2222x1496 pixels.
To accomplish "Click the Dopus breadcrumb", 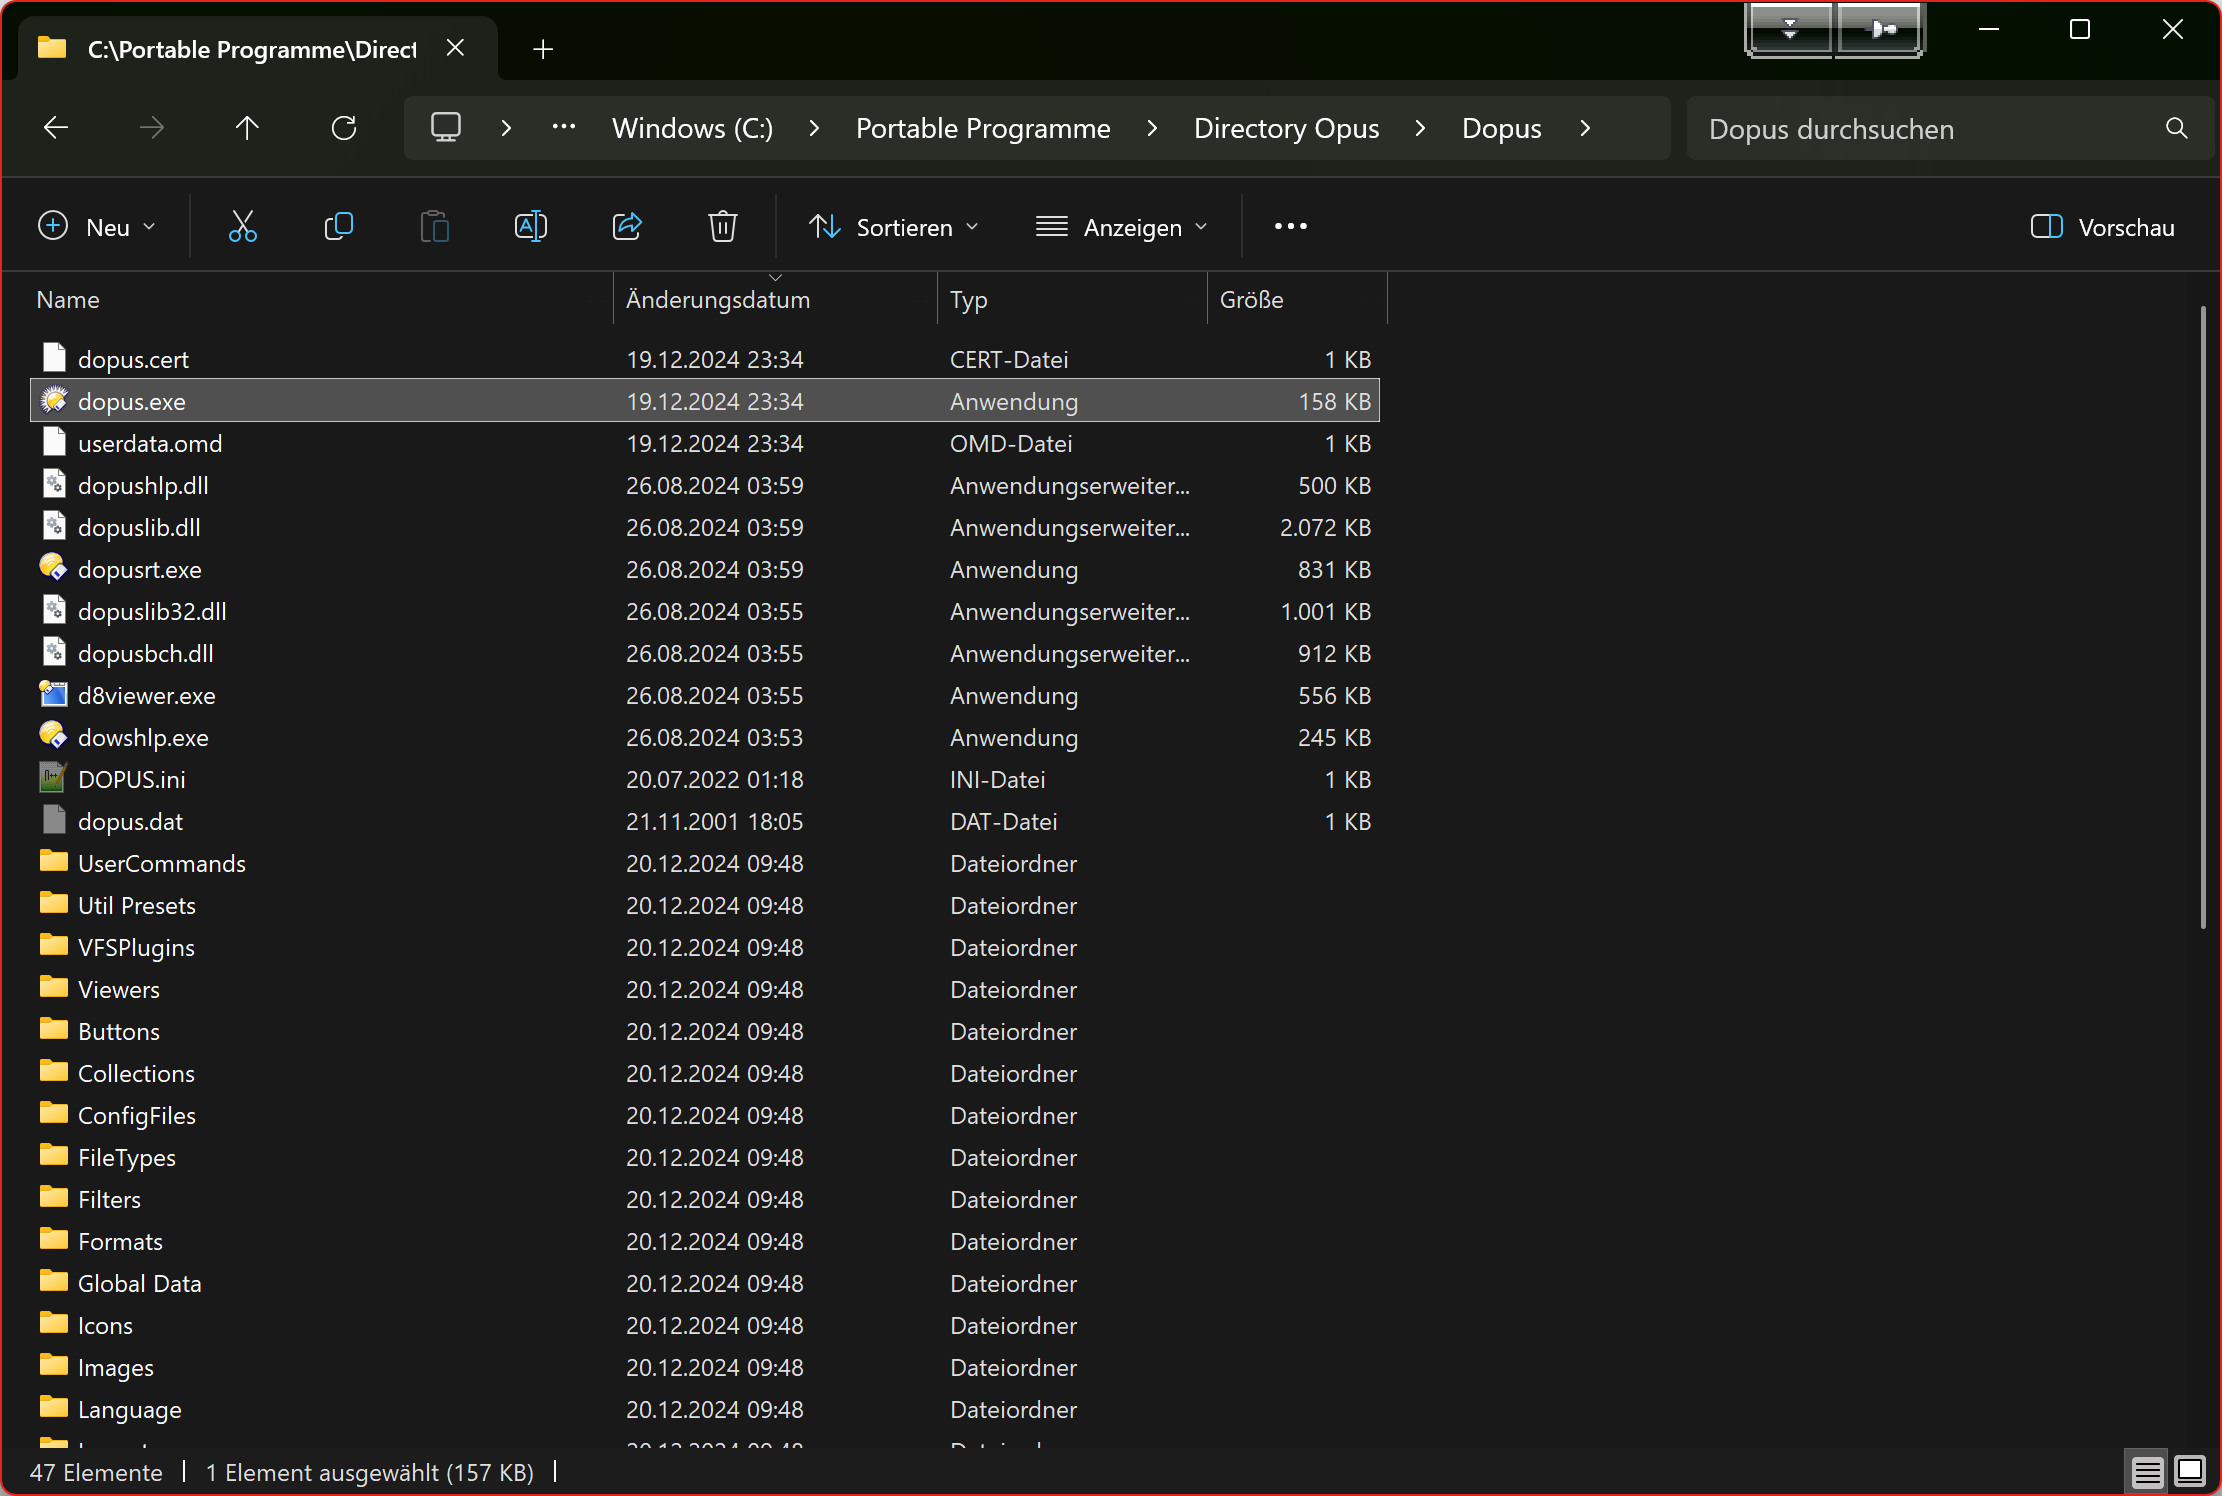I will [x=1501, y=128].
